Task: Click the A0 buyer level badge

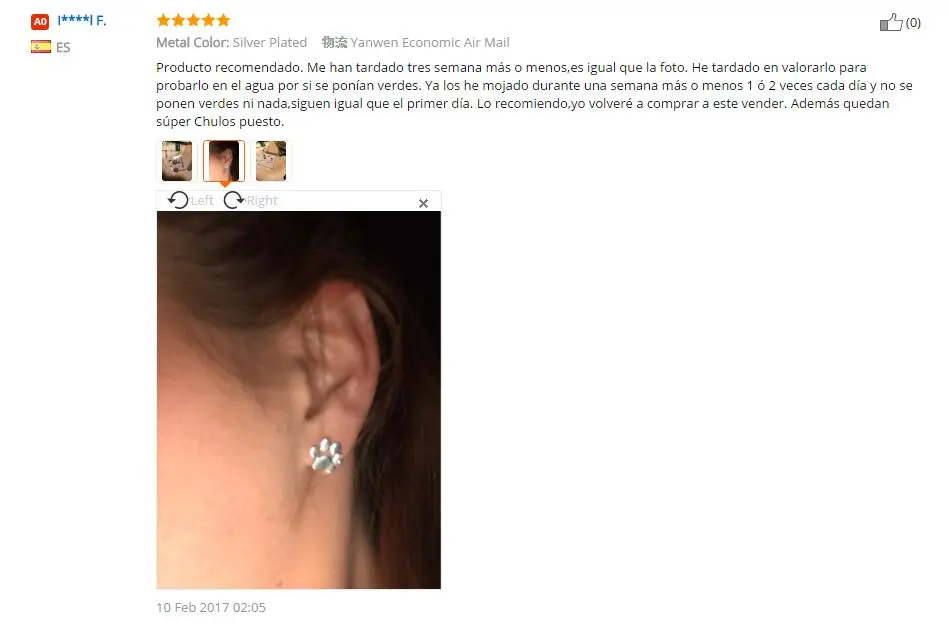Action: tap(40, 22)
